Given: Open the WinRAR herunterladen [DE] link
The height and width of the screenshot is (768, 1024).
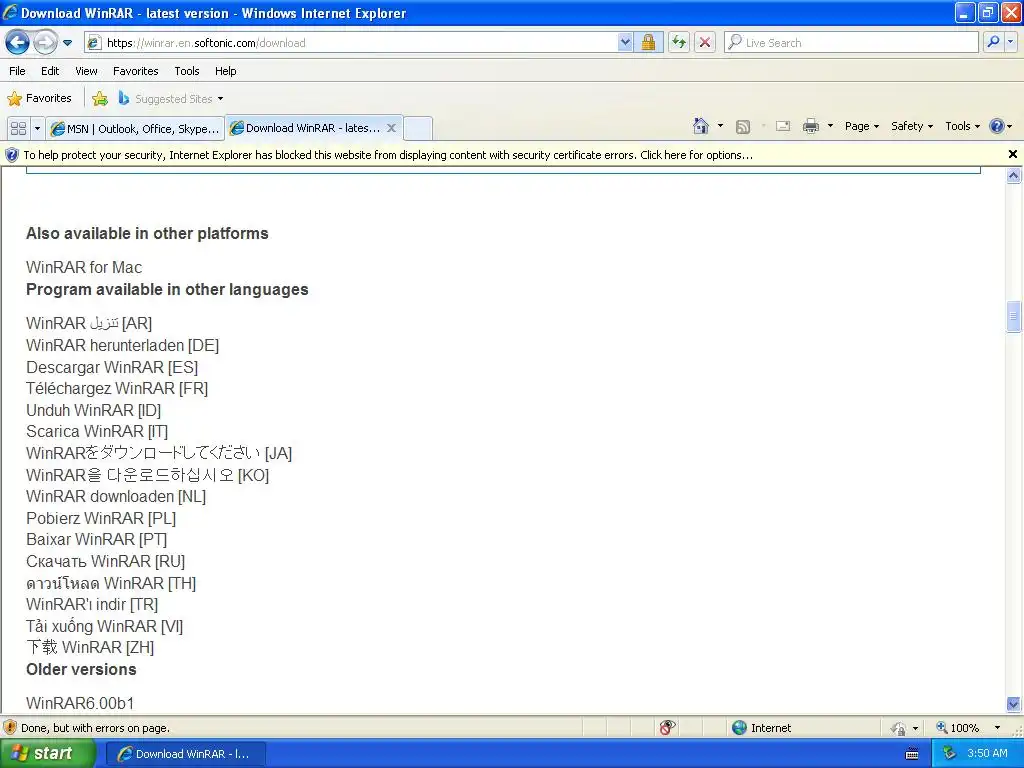Looking at the screenshot, I should pyautogui.click(x=122, y=345).
